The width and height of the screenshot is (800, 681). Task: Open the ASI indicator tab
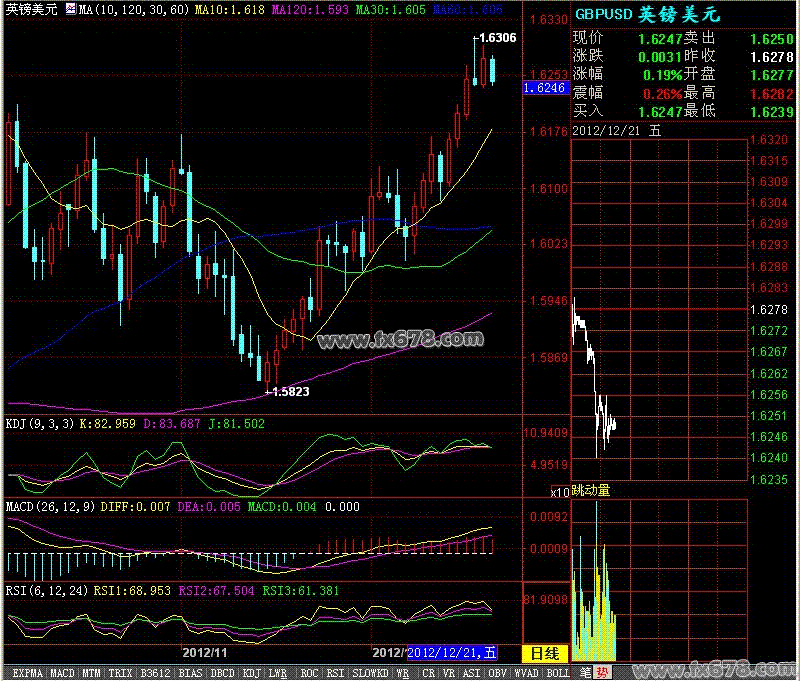click(471, 673)
